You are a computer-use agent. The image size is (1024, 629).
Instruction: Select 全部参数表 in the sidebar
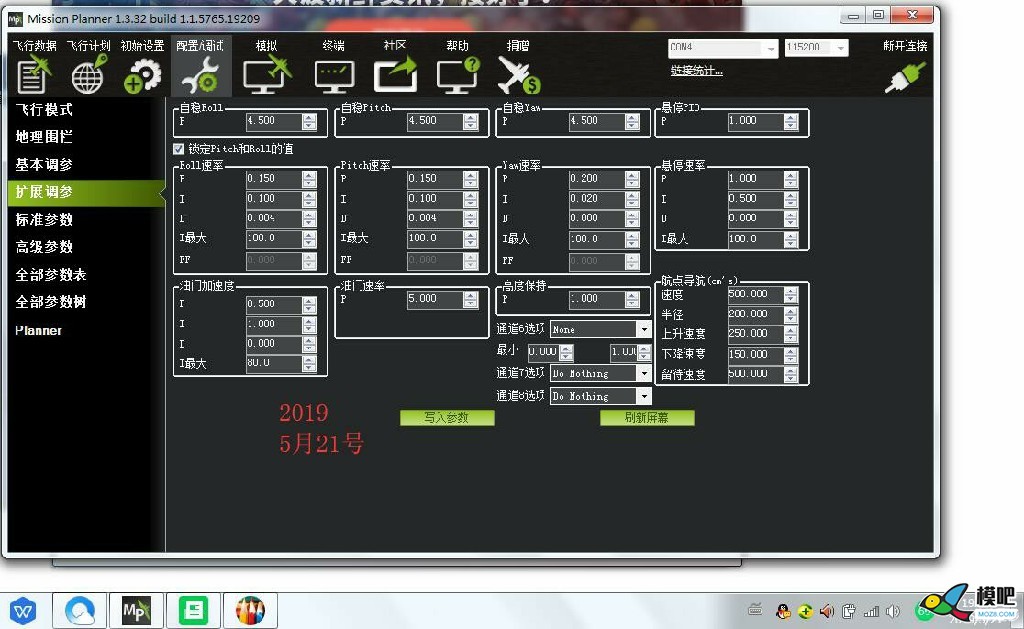51,274
